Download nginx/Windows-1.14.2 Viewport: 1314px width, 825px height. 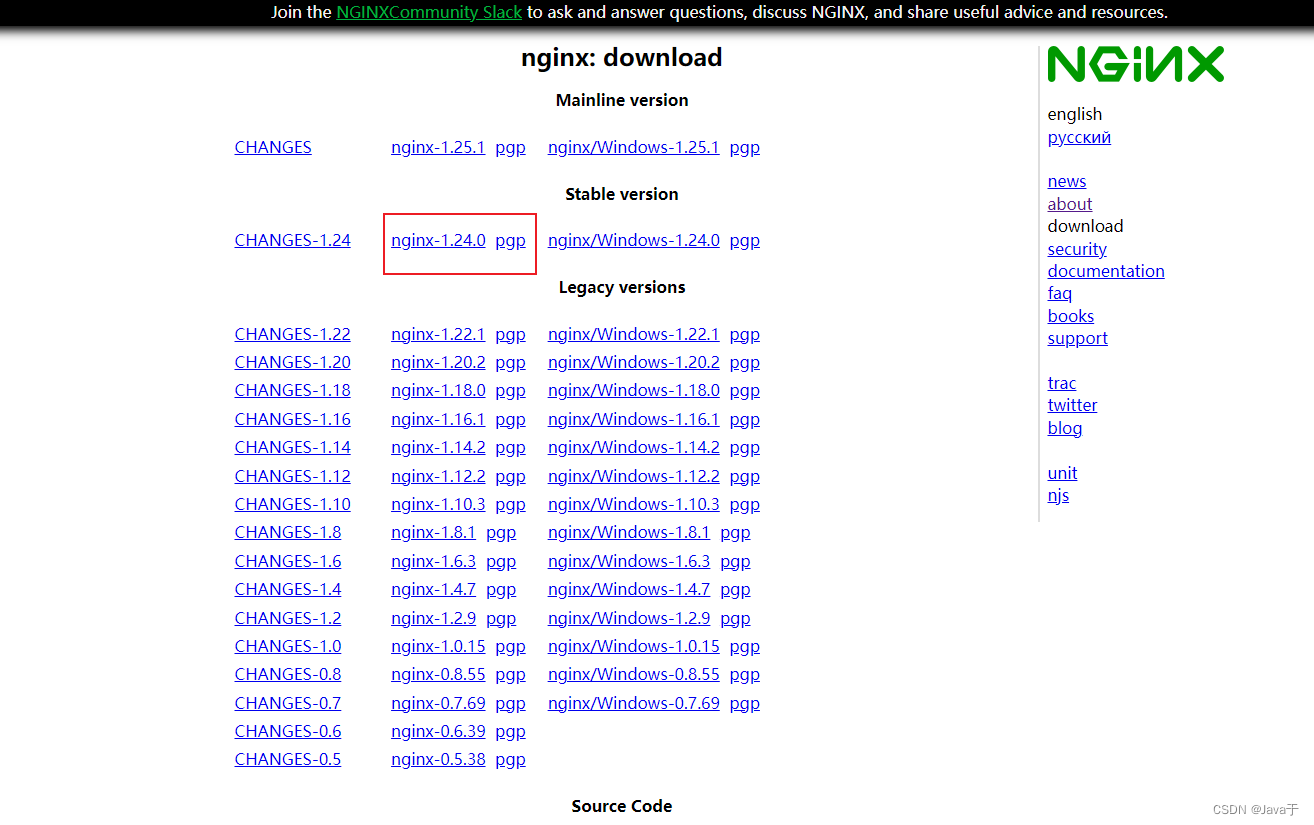[634, 447]
